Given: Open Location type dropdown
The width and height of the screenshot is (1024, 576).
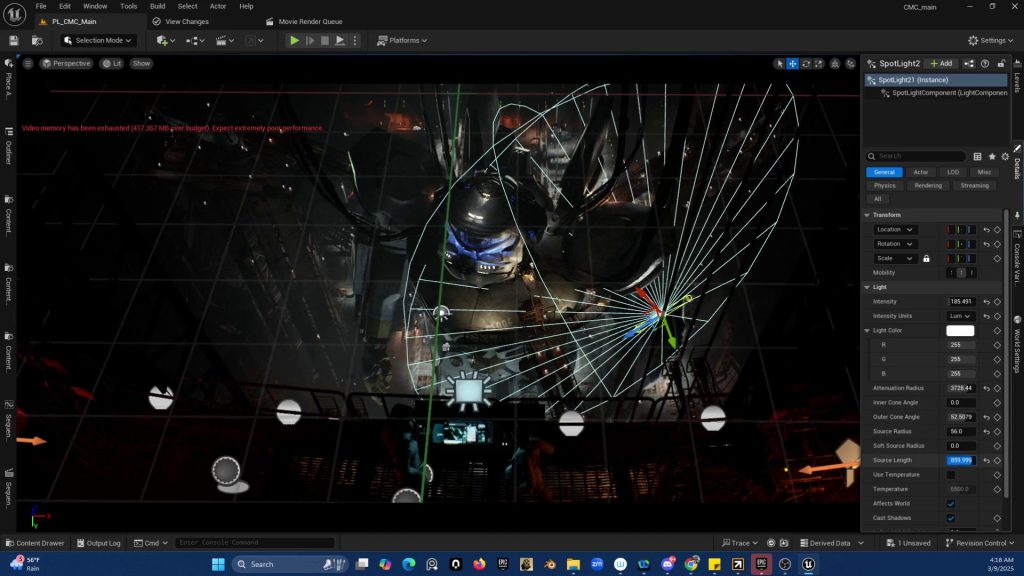Looking at the screenshot, I should tap(894, 230).
